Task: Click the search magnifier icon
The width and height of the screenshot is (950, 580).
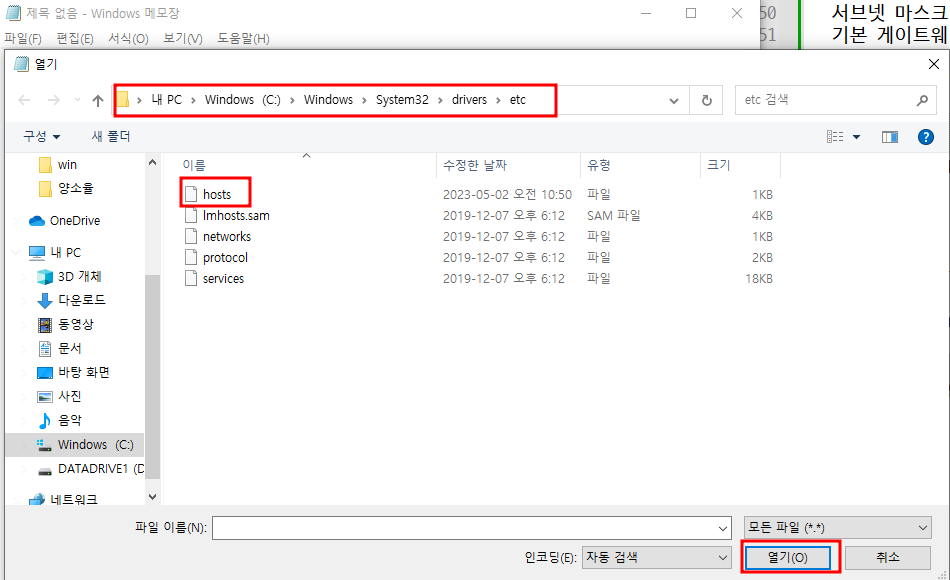Action: click(922, 100)
